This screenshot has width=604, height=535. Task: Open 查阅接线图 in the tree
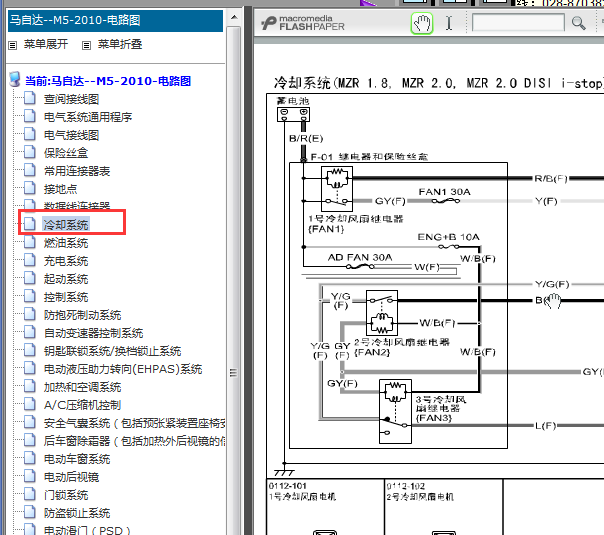click(x=71, y=99)
